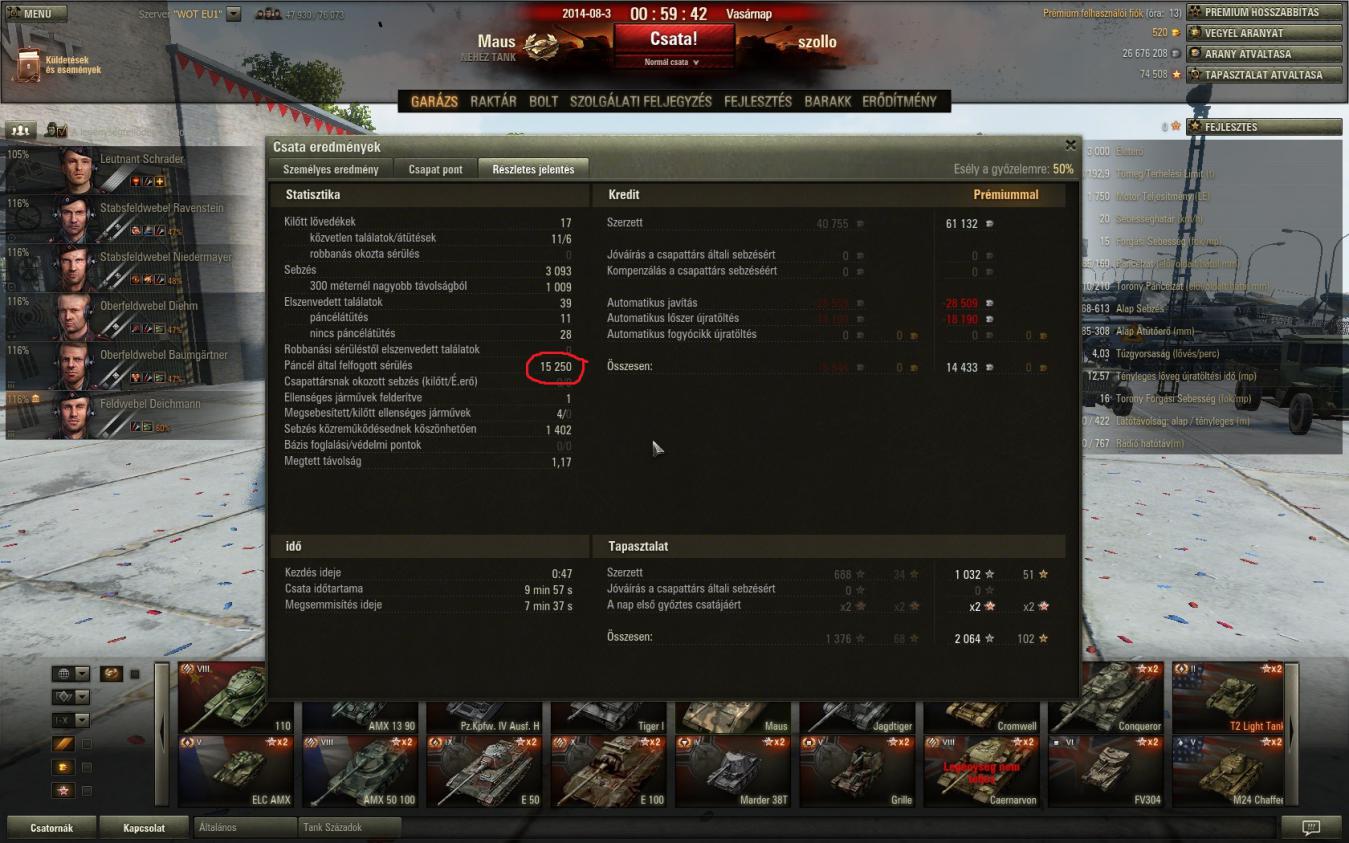Start battle with Csata! button

674,40
